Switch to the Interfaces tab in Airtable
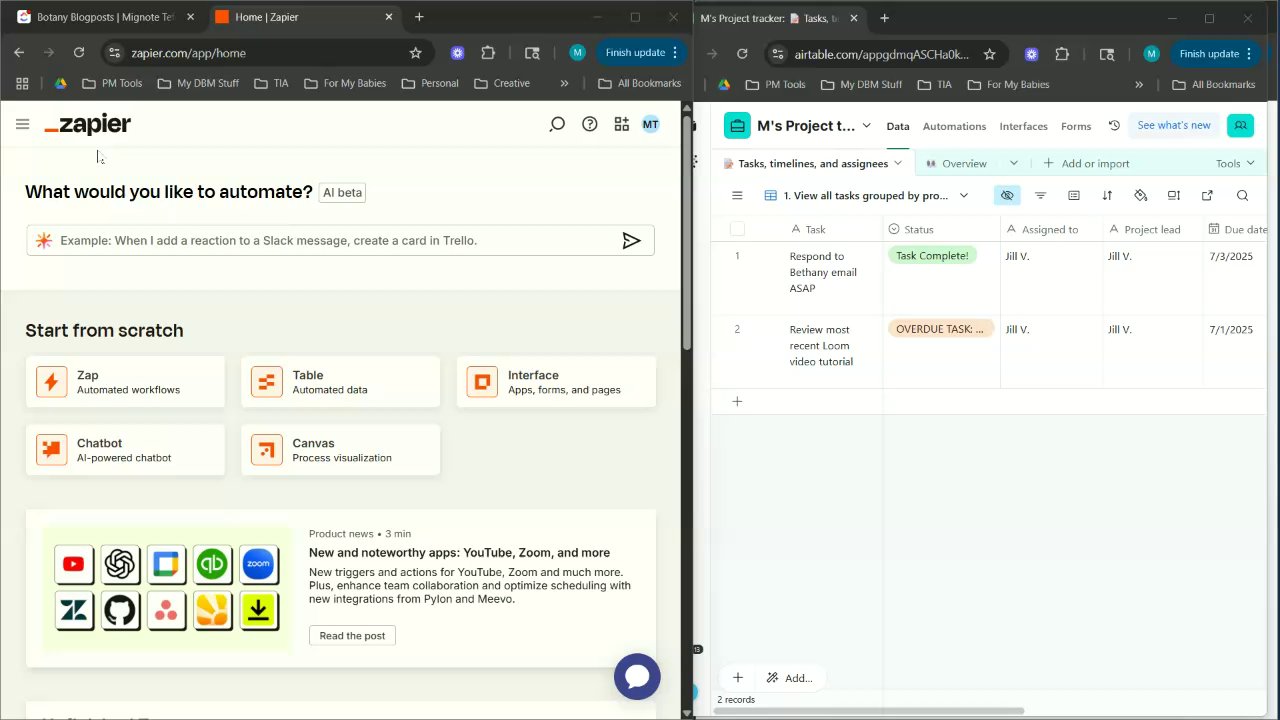 pos(1023,126)
